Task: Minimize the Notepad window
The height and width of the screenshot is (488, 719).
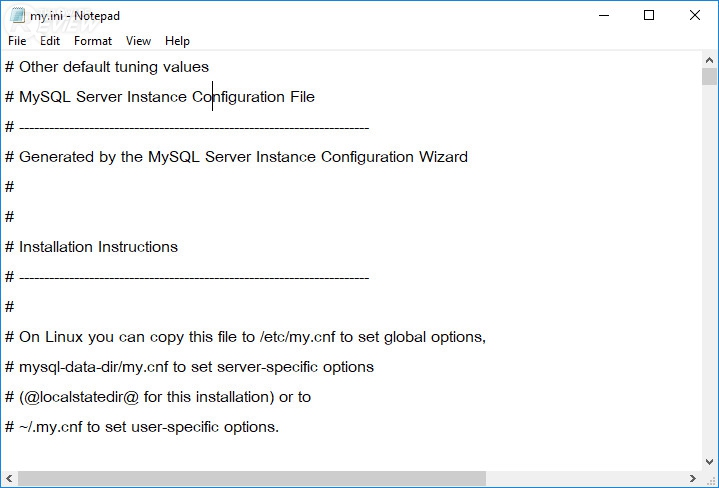Action: [x=603, y=15]
